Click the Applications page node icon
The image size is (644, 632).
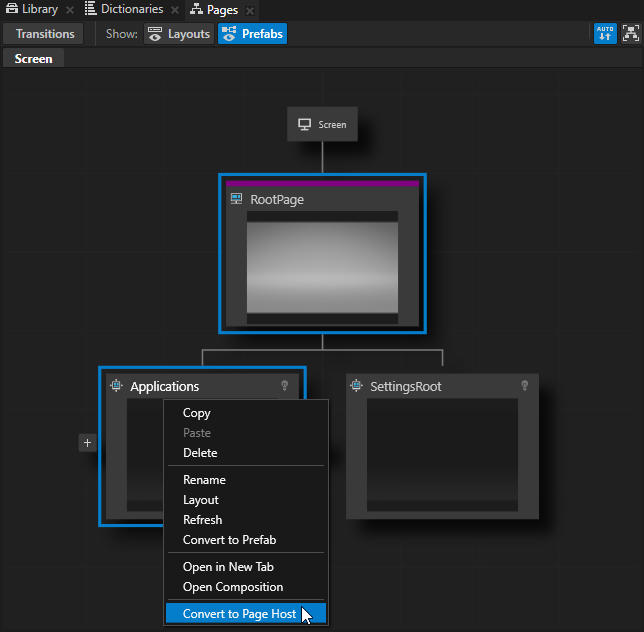pos(116,386)
